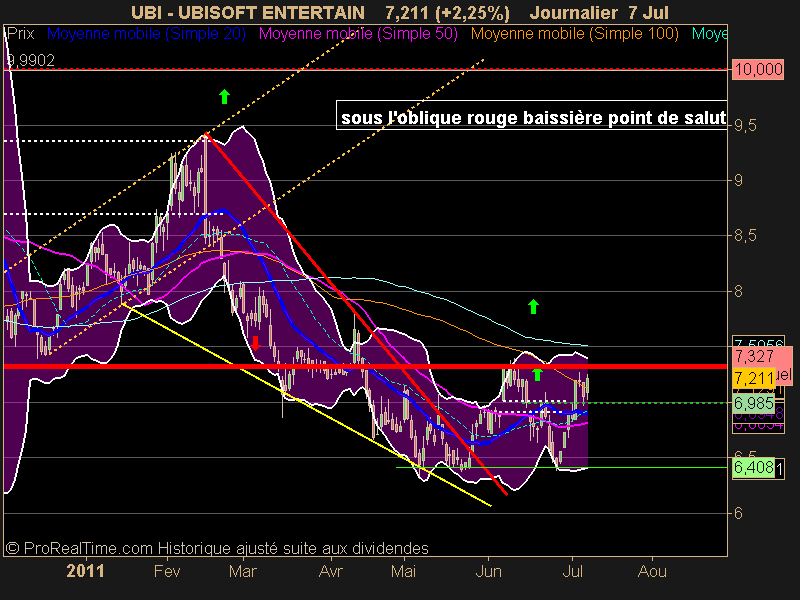Click the Journalier 7 Jul timeframe label

point(599,12)
